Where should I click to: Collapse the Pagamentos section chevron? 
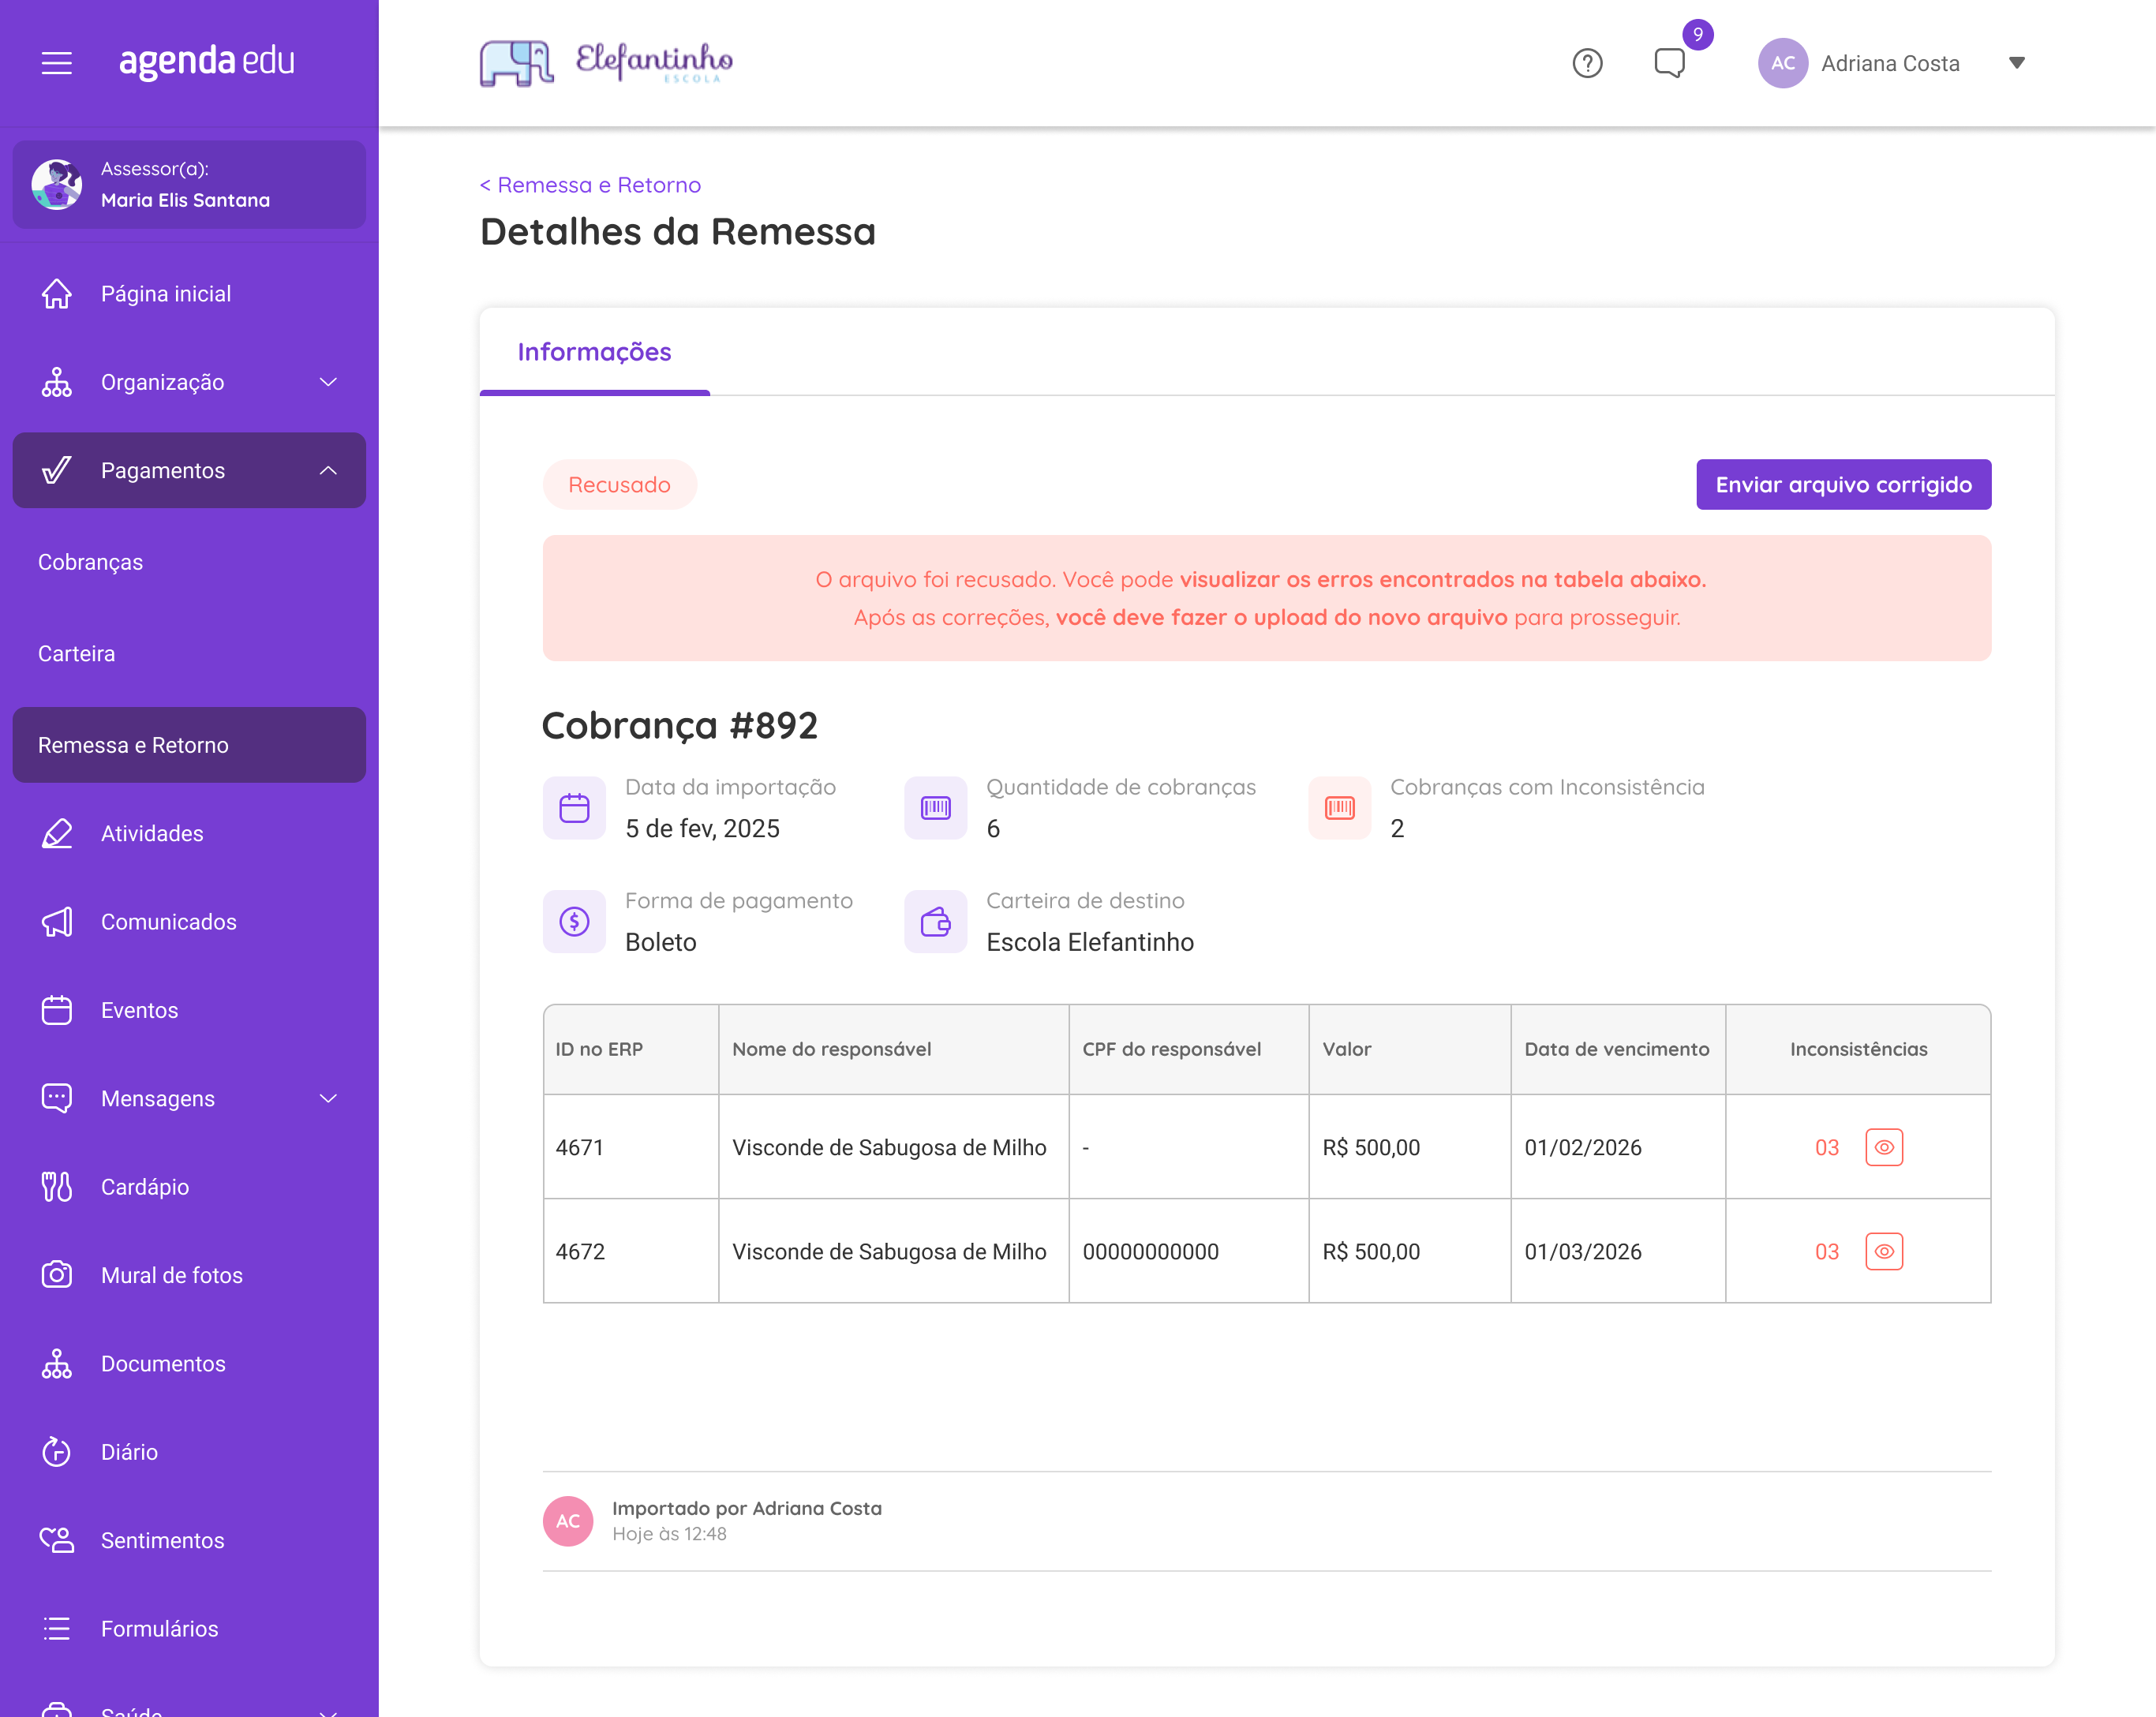(328, 471)
